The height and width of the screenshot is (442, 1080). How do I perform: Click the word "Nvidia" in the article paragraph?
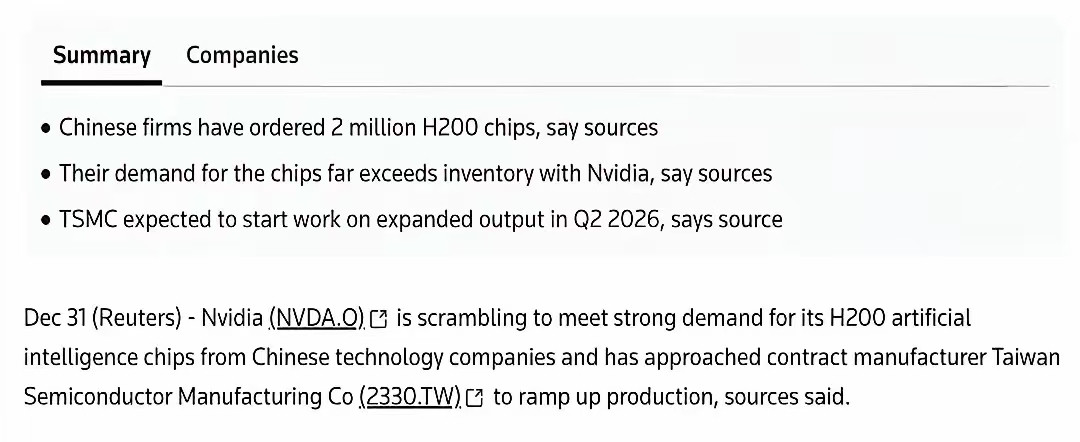[231, 319]
